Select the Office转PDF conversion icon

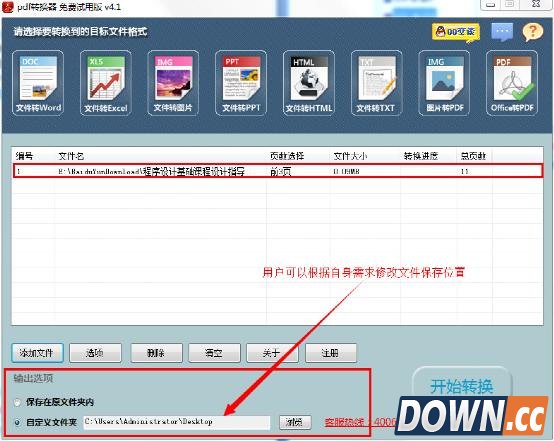coord(512,83)
